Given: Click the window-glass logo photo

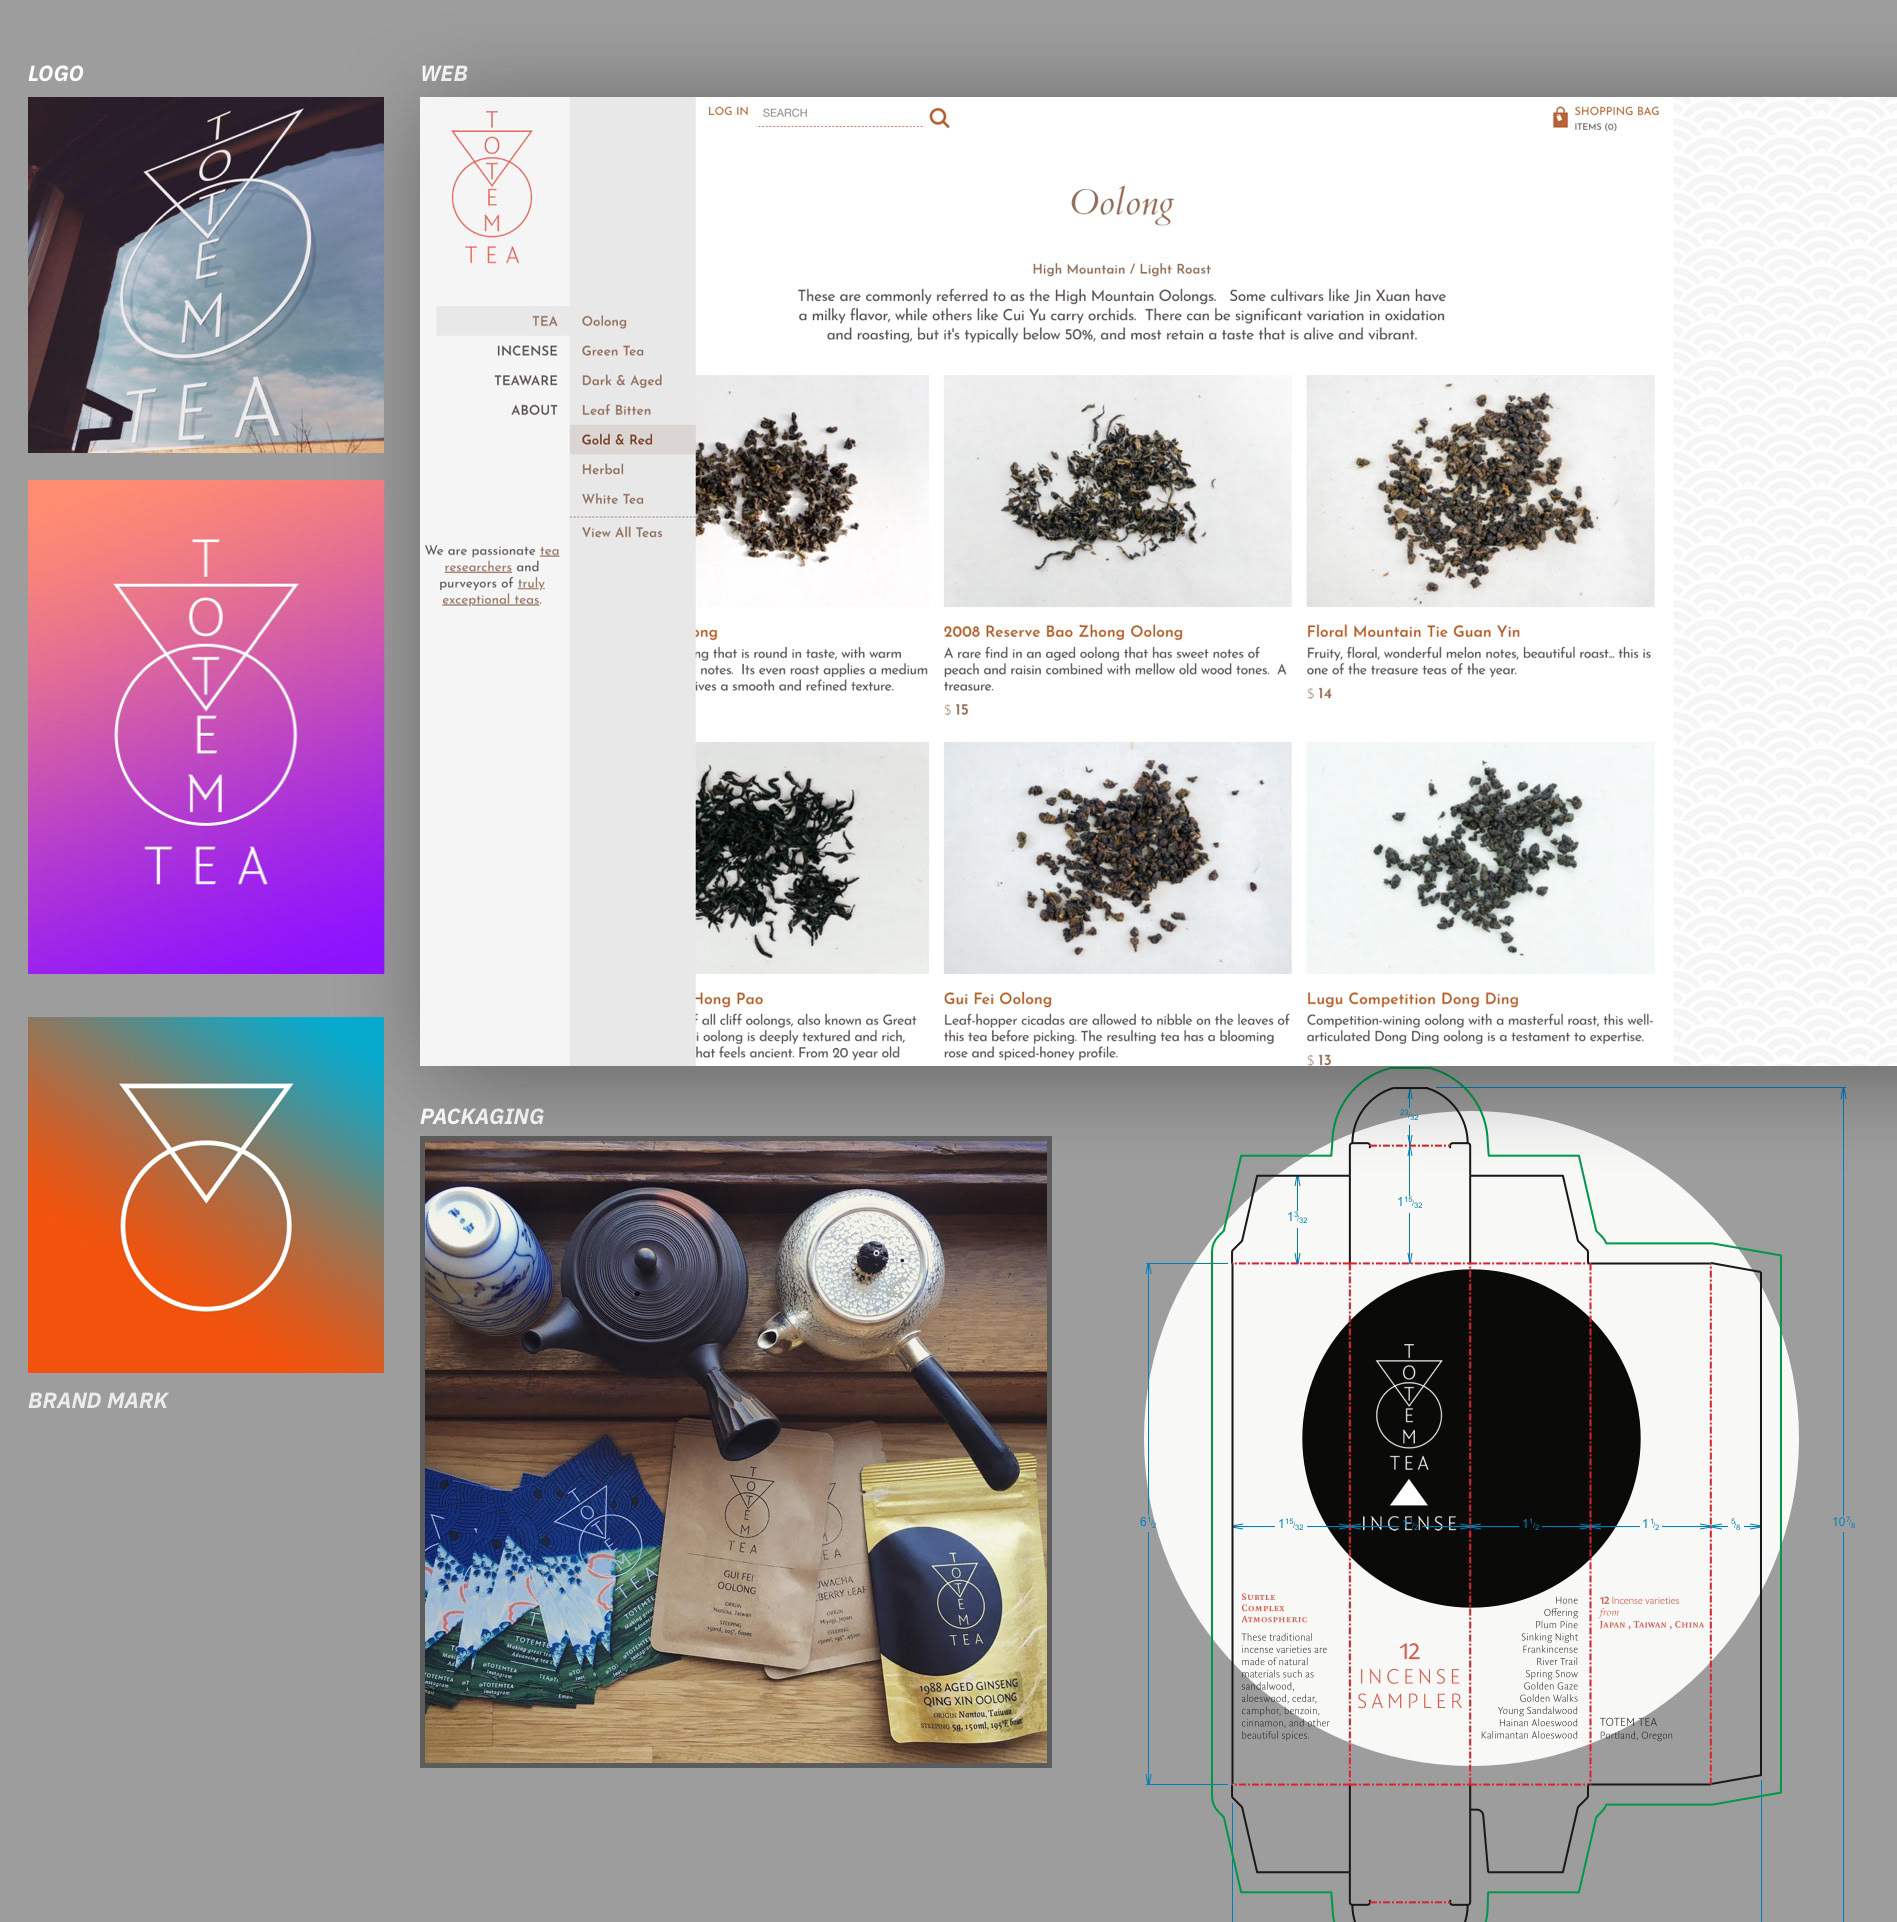Looking at the screenshot, I should (x=206, y=275).
